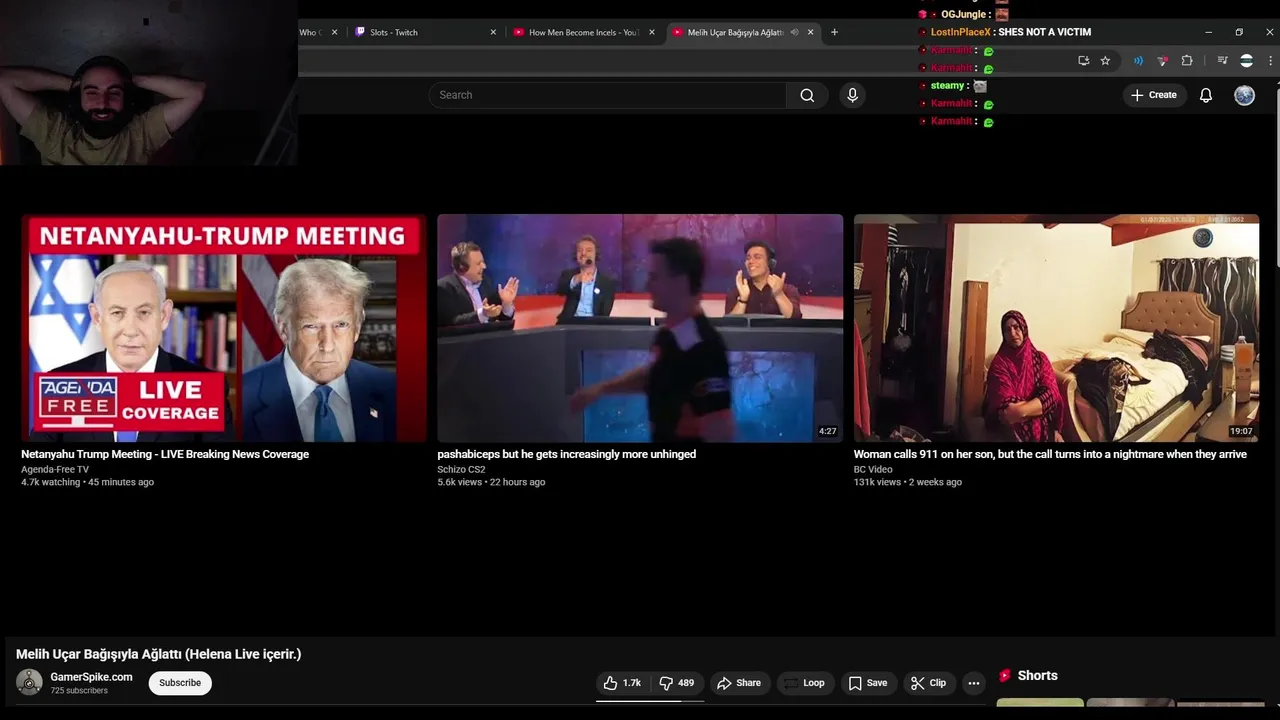The width and height of the screenshot is (1280, 720).
Task: Start voice search with microphone icon
Action: point(852,95)
